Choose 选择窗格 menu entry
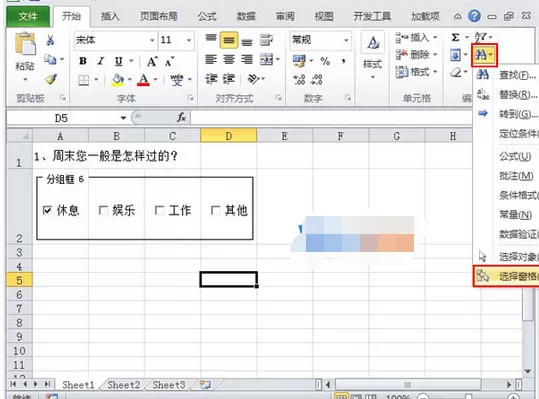This screenshot has height=399, width=539. [507, 276]
